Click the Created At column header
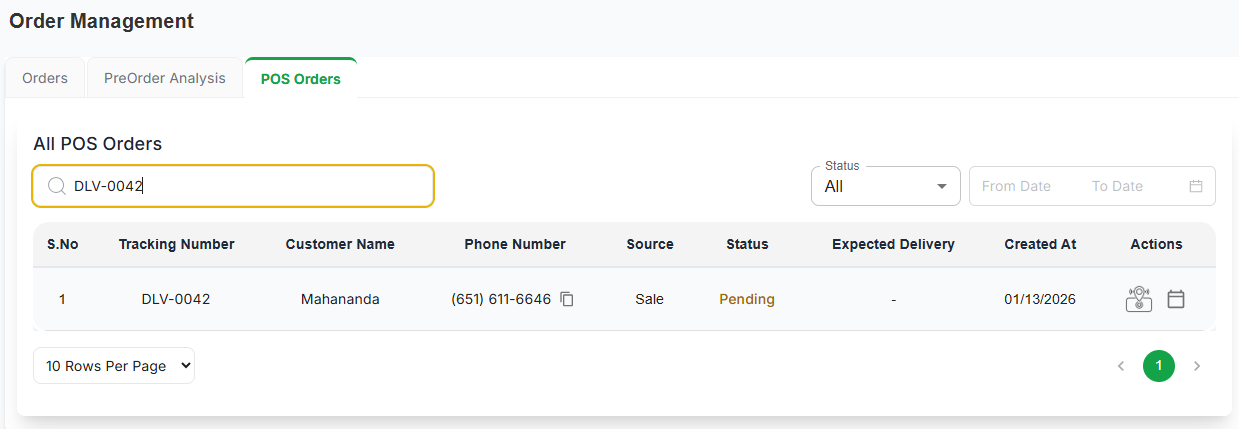This screenshot has width=1239, height=429. [x=1040, y=244]
